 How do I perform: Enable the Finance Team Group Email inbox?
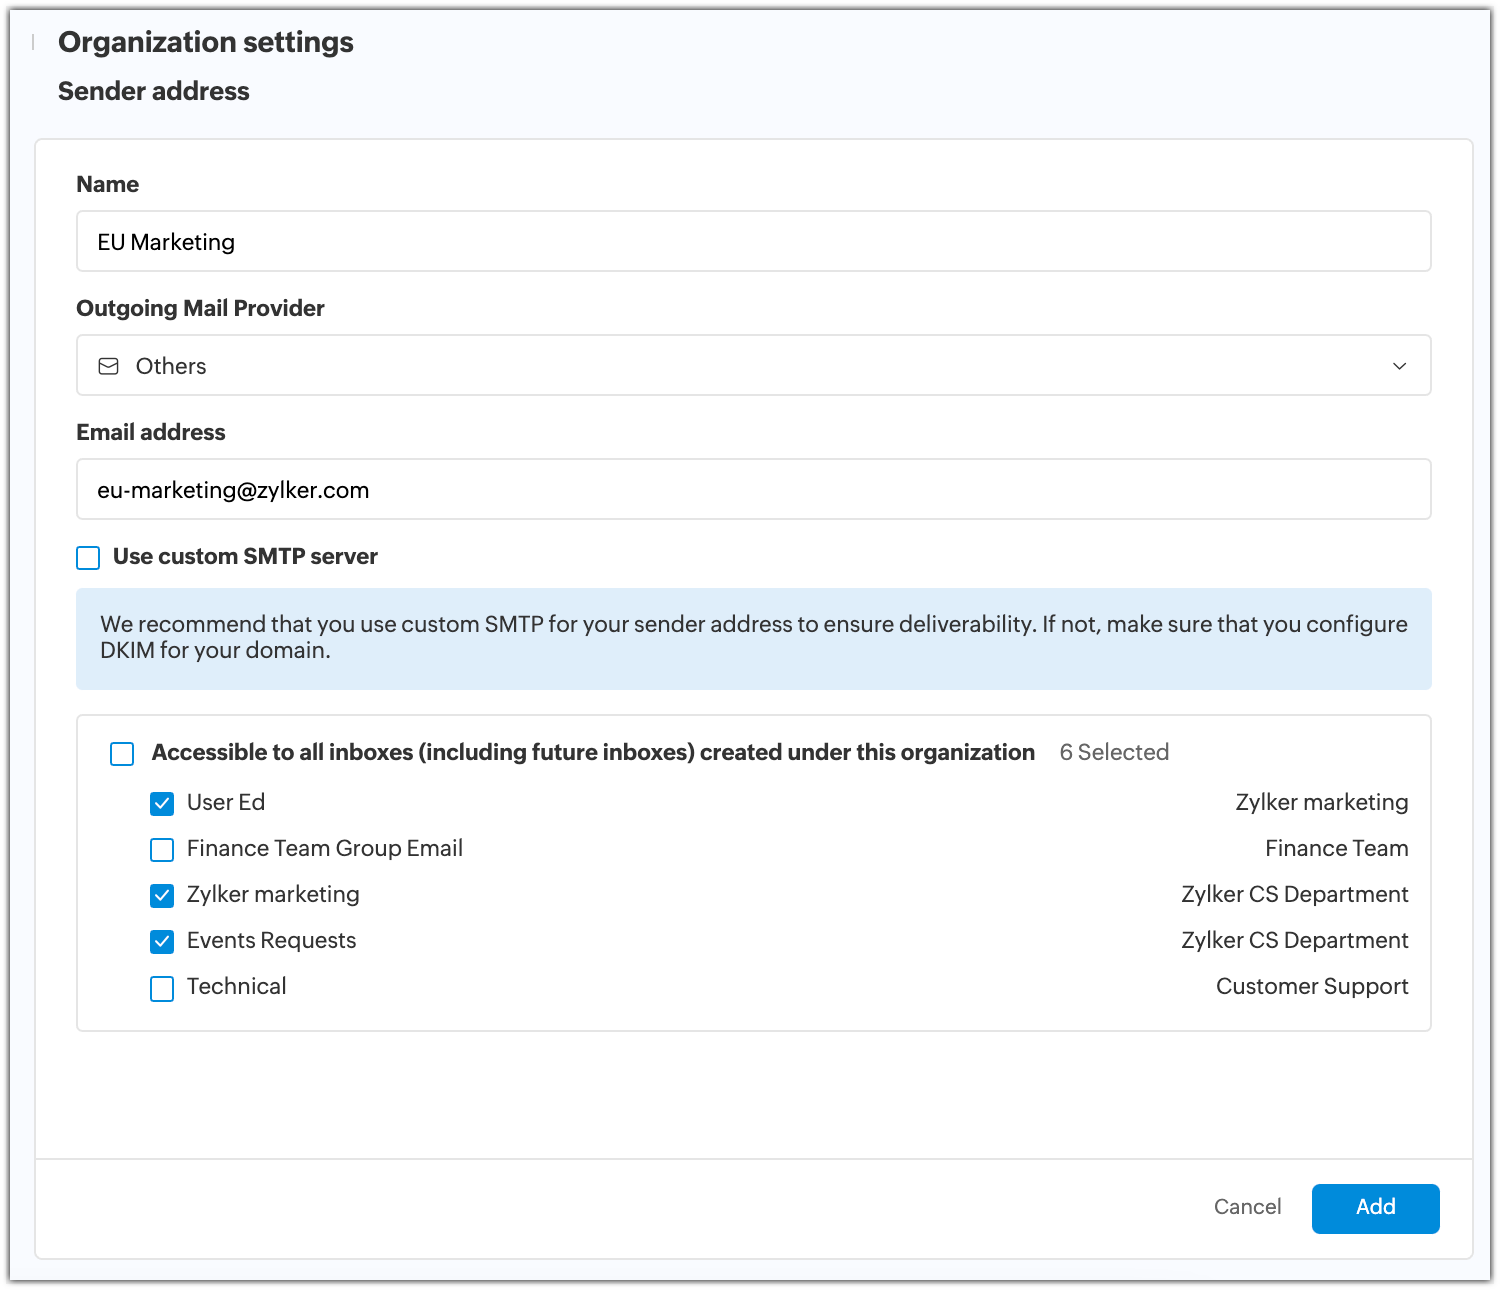click(x=162, y=849)
